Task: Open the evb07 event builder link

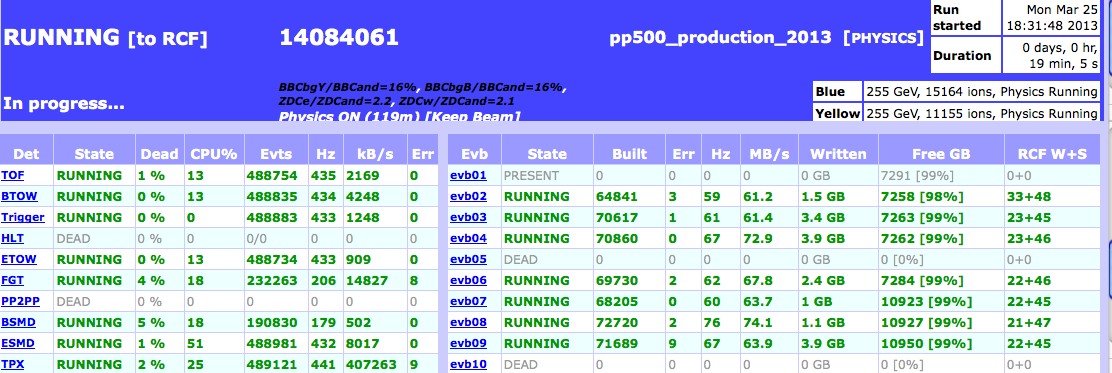Action: (x=468, y=301)
